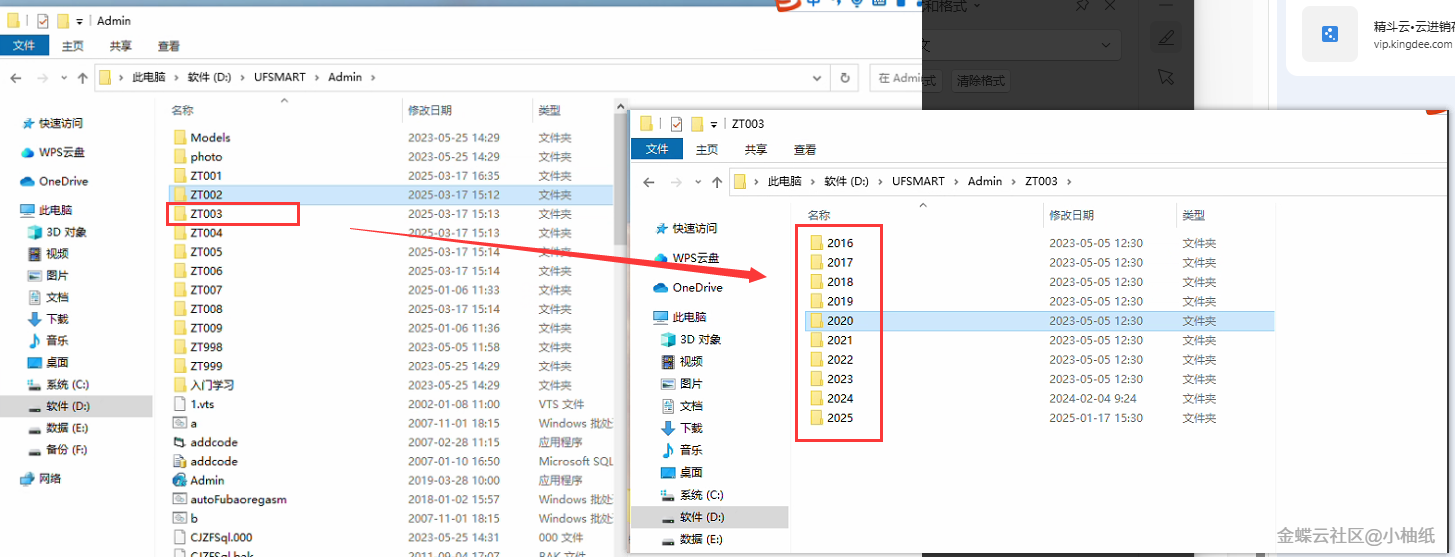The width and height of the screenshot is (1455, 557).
Task: Select OneDrive in the Admin window sidebar
Action: pos(63,182)
